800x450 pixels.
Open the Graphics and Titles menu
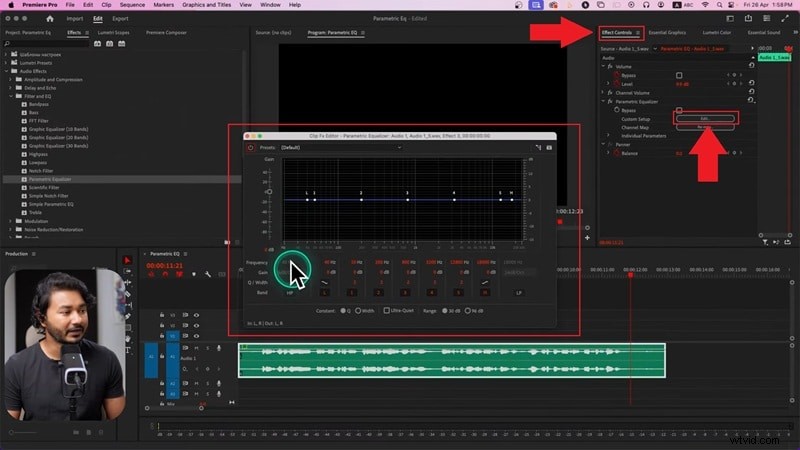click(207, 5)
